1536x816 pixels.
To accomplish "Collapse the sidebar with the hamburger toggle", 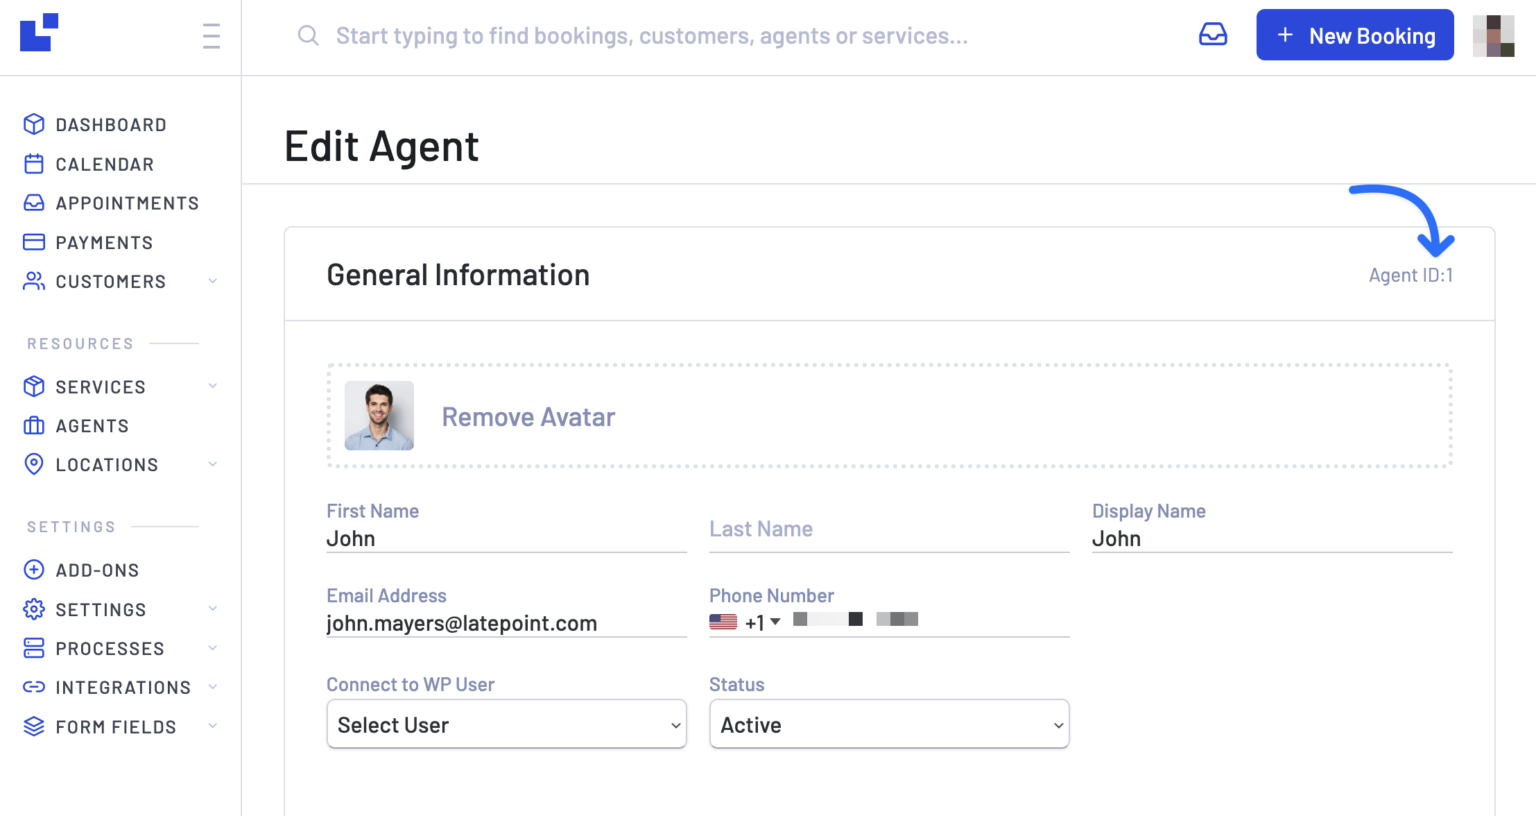I will pyautogui.click(x=211, y=36).
